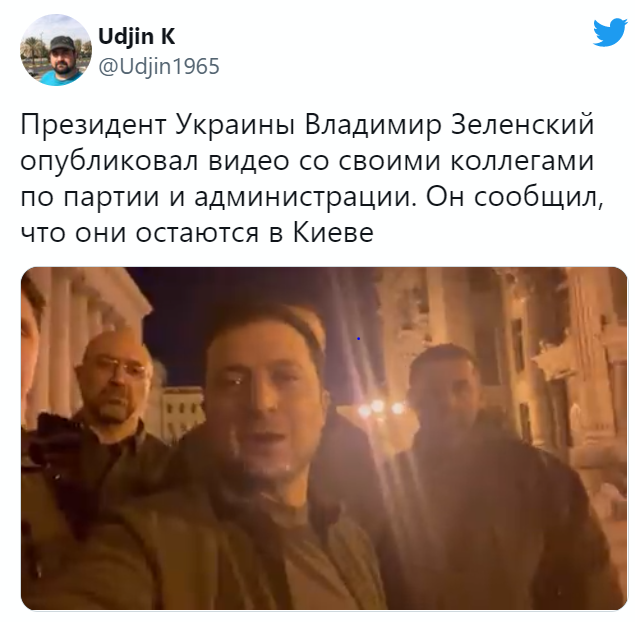Viewport: 635px width, 622px height.
Task: Click the distant white building in the video
Action: pyautogui.click(x=181, y=410)
